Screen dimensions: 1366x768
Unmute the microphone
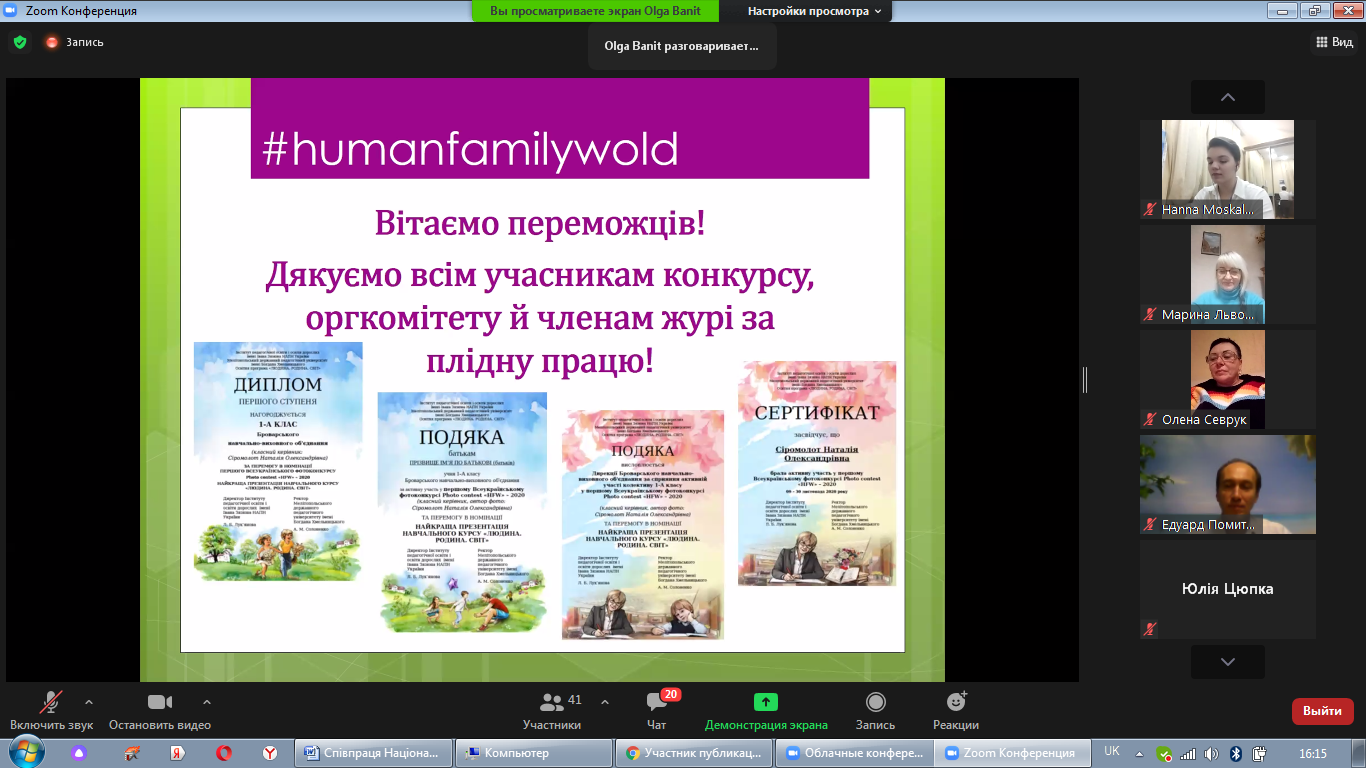50,711
